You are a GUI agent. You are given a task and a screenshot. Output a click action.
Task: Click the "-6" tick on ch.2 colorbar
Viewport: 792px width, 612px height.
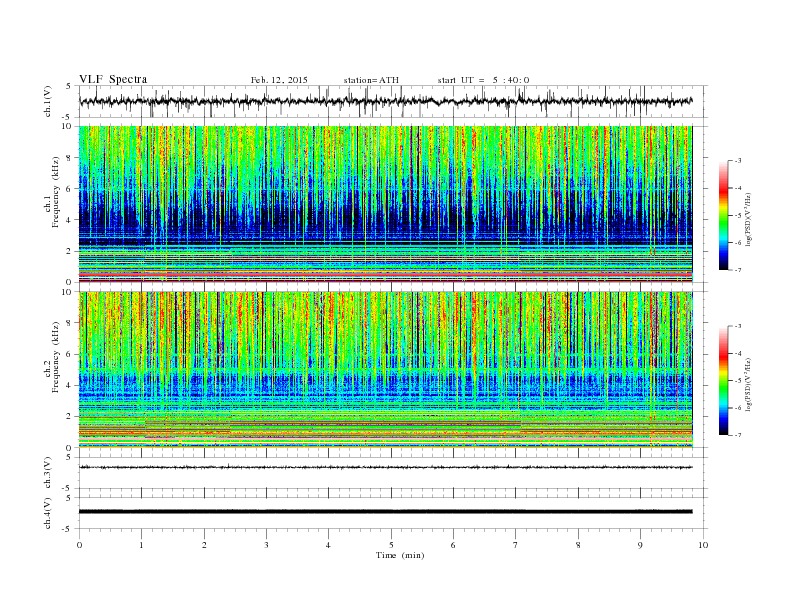(x=737, y=408)
